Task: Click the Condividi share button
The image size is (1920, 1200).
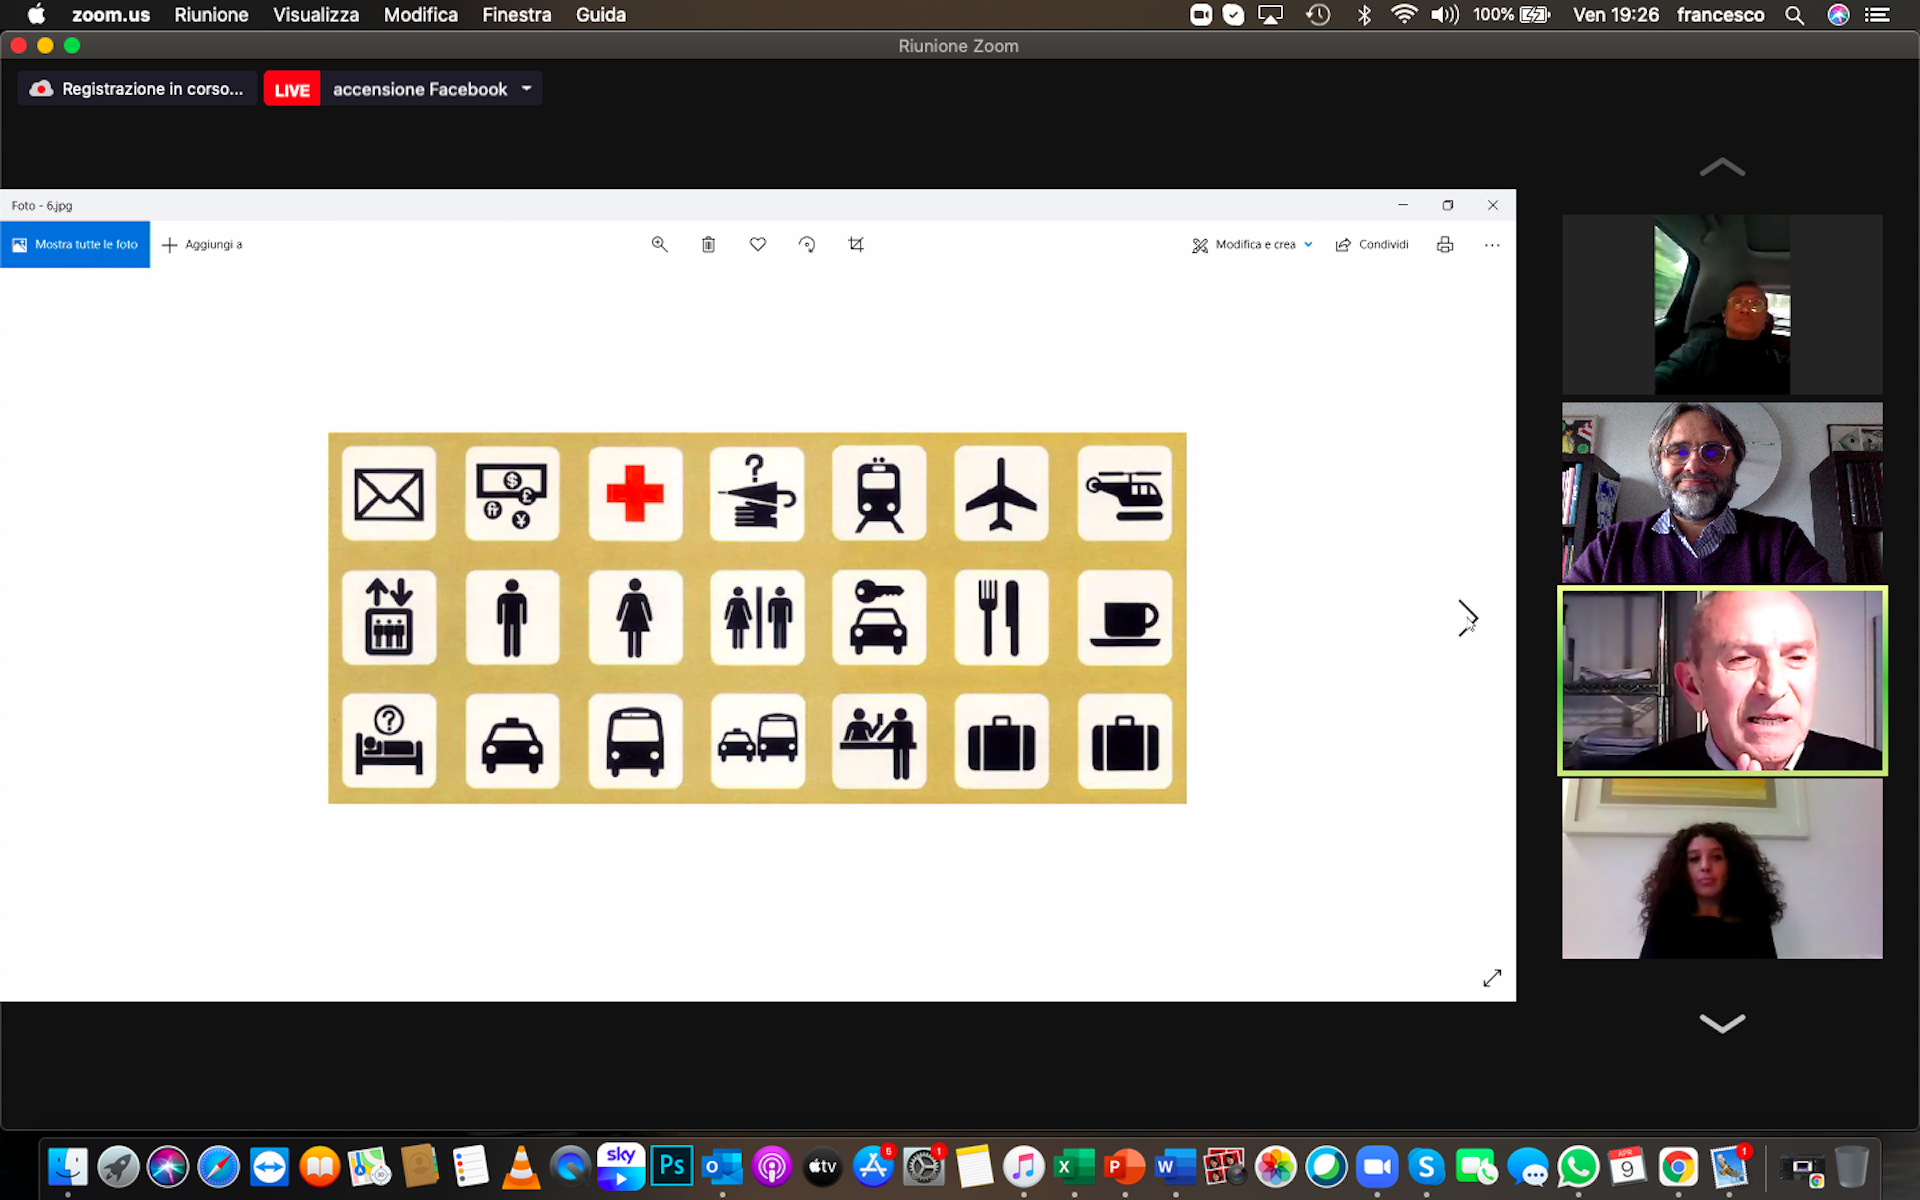Action: click(x=1372, y=244)
